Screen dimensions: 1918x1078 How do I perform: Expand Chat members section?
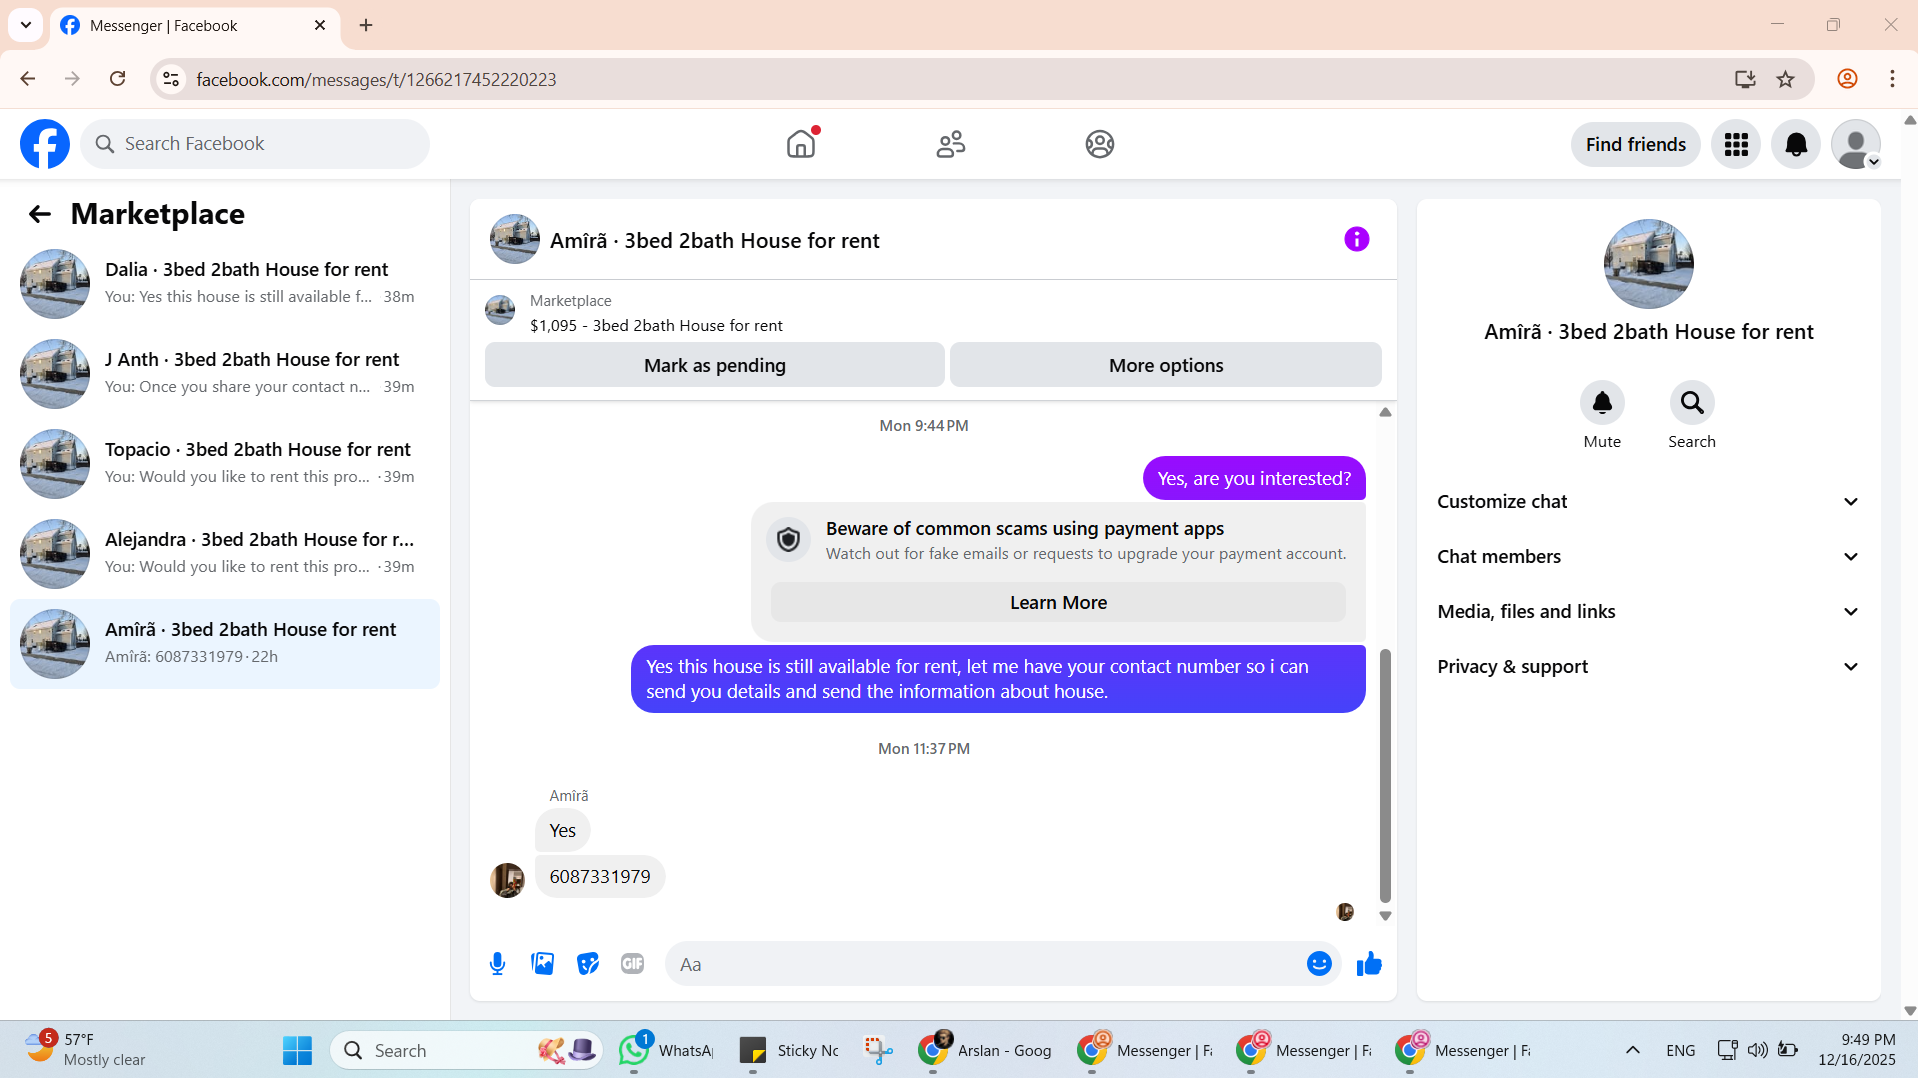(x=1649, y=557)
